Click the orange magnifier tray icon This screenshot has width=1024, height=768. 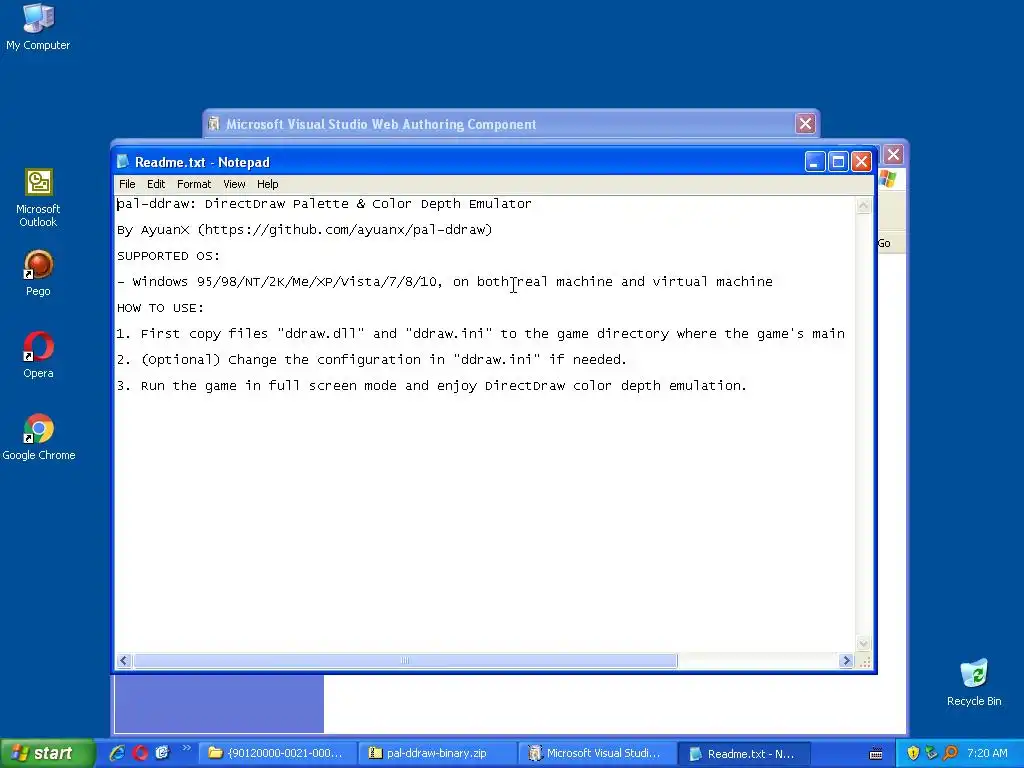click(x=950, y=753)
